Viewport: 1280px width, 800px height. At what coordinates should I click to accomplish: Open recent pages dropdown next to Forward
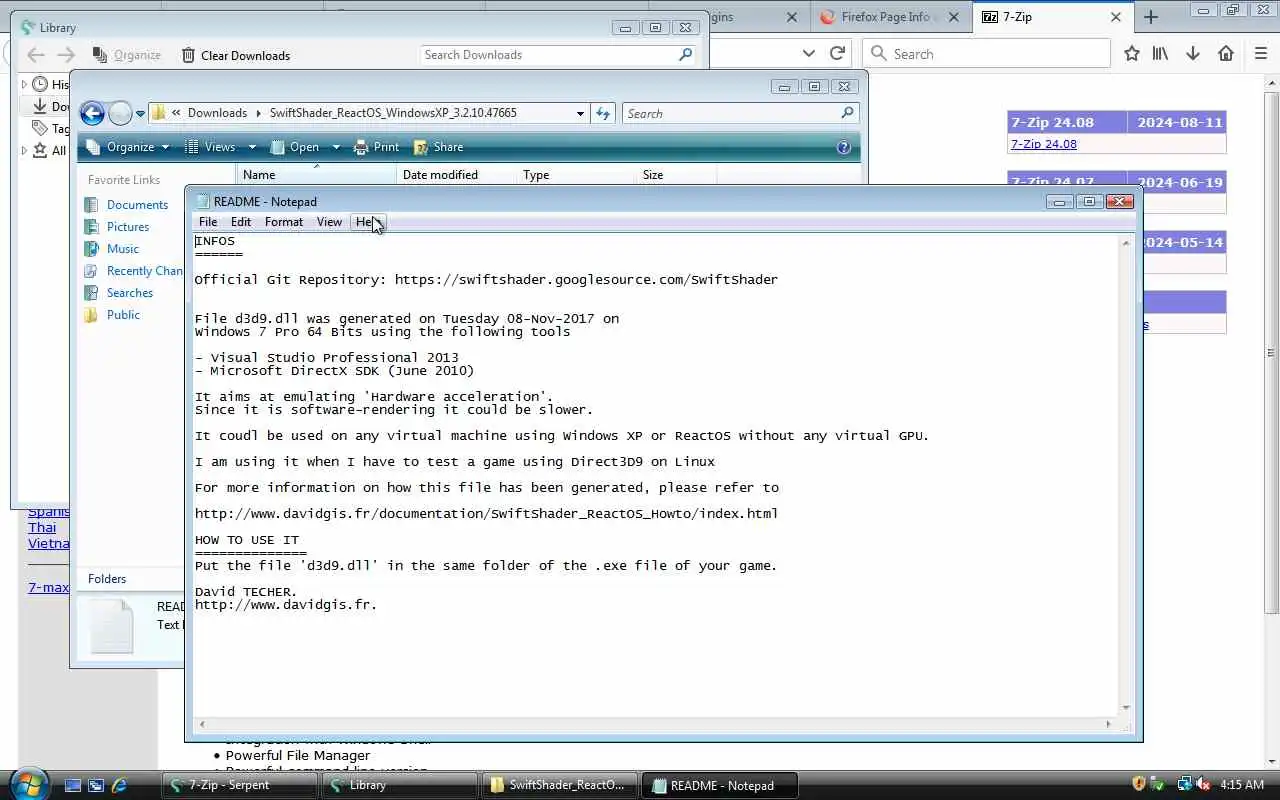pyautogui.click(x=140, y=114)
